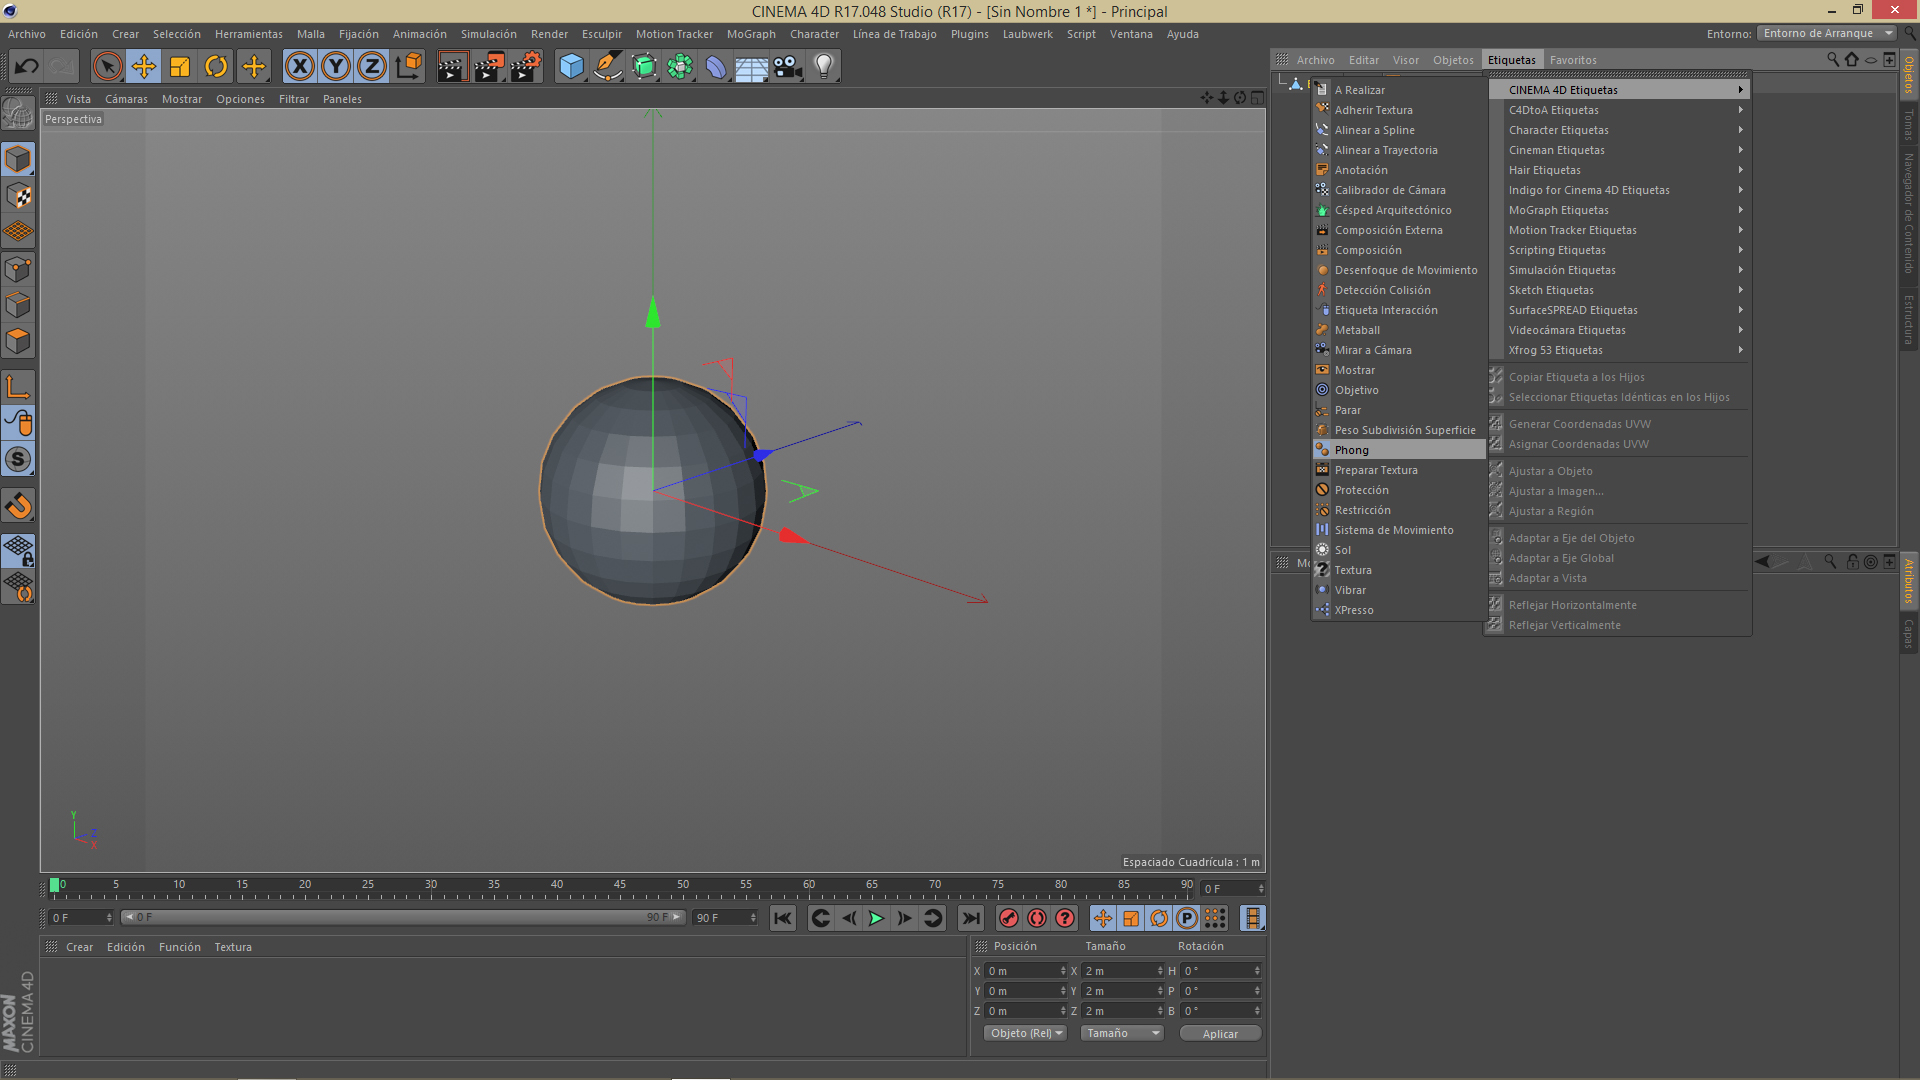Expand the MoGraph Etiquetas submenu
This screenshot has width=1920, height=1080.
coord(1620,210)
